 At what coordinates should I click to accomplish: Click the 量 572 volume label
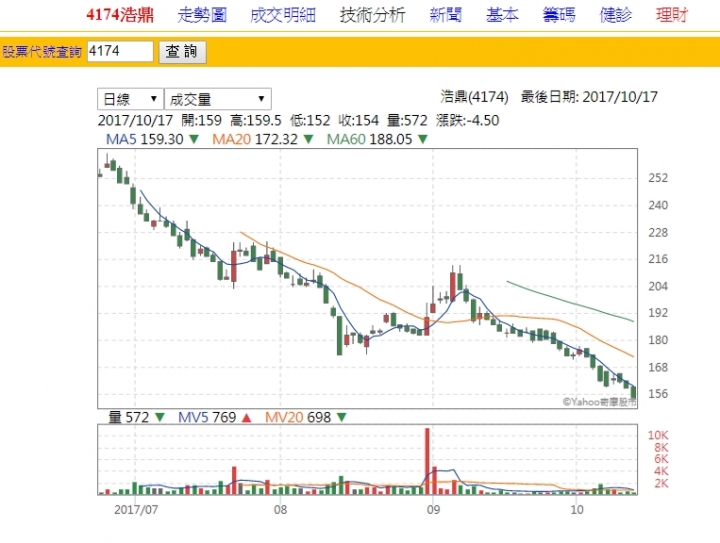coord(129,417)
